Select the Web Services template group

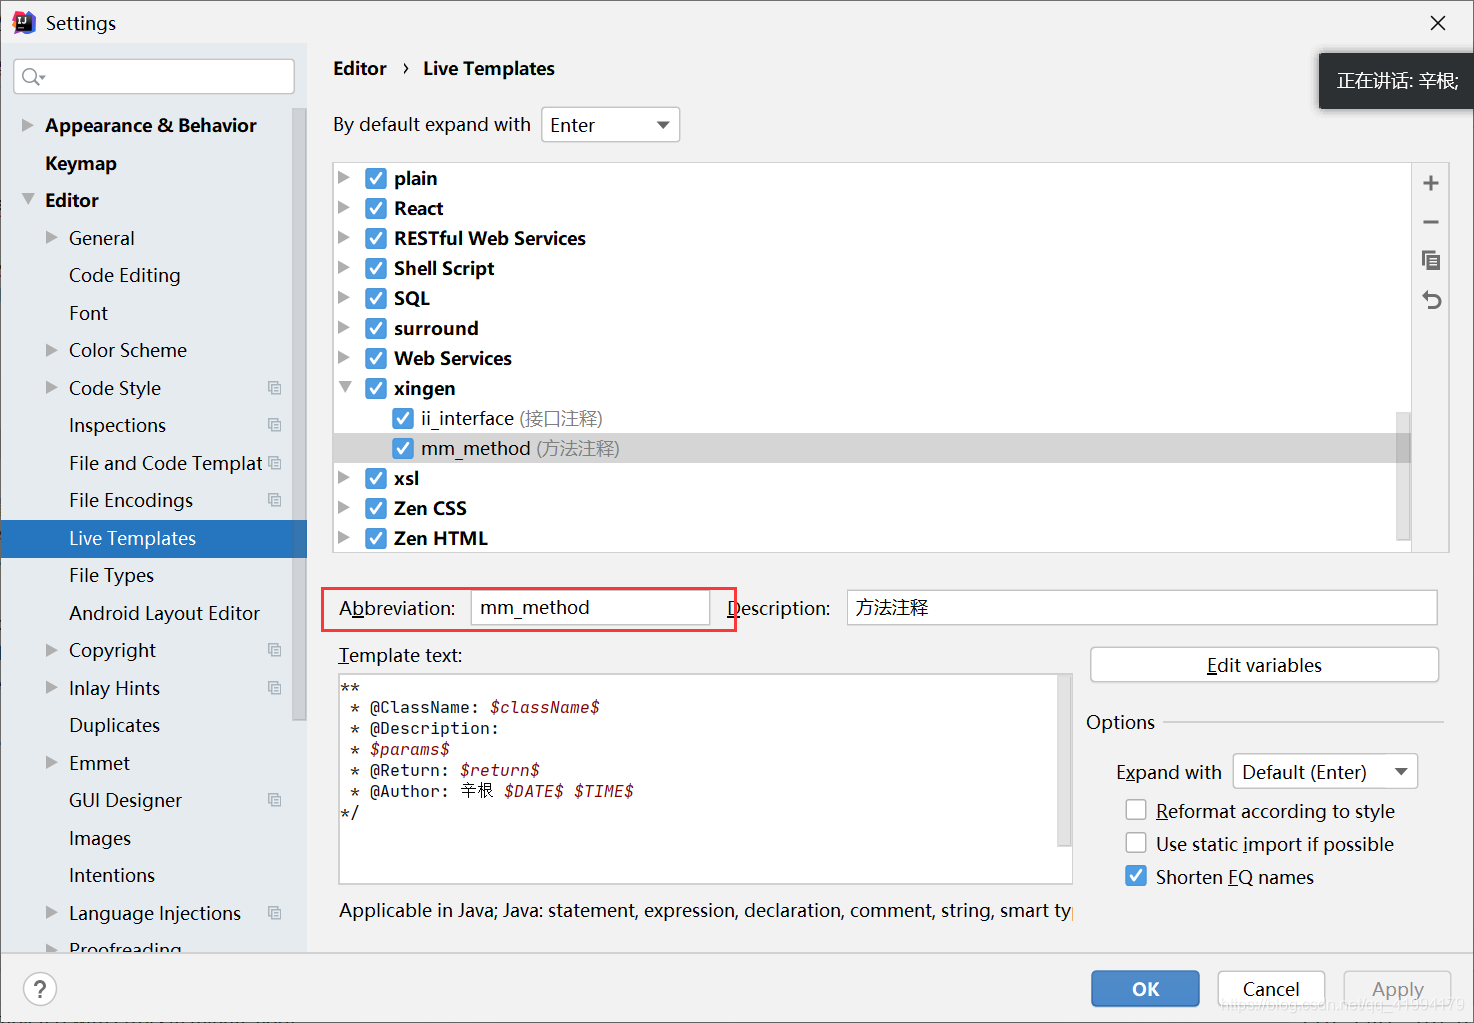click(x=453, y=358)
